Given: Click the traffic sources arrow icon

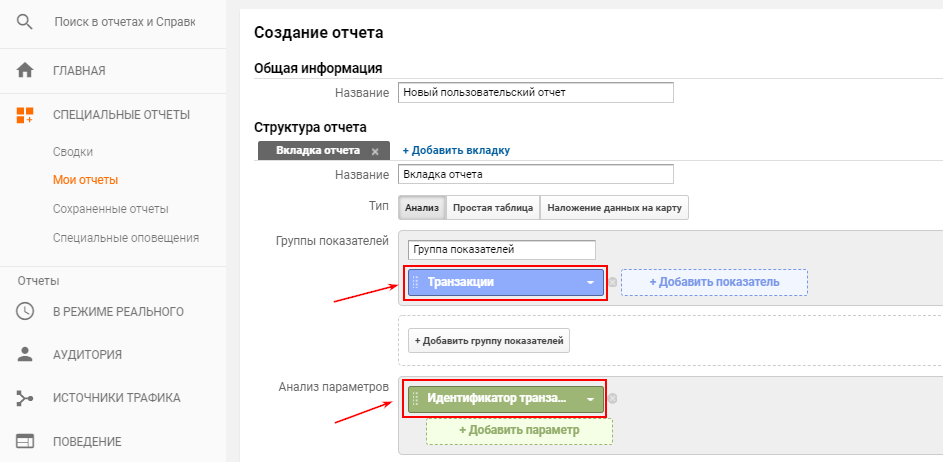Looking at the screenshot, I should tap(25, 398).
